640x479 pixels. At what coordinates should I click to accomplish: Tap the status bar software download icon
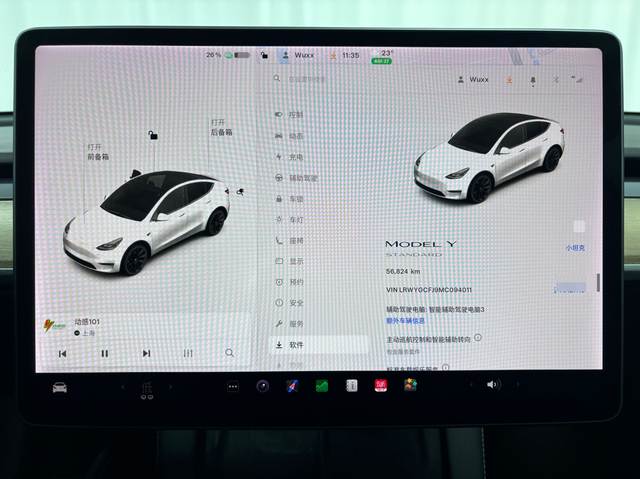[333, 55]
